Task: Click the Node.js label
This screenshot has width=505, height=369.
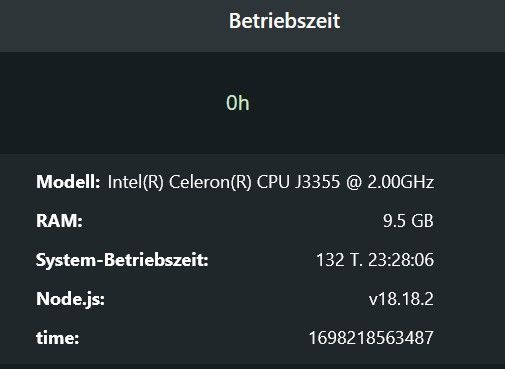Action: click(x=70, y=299)
